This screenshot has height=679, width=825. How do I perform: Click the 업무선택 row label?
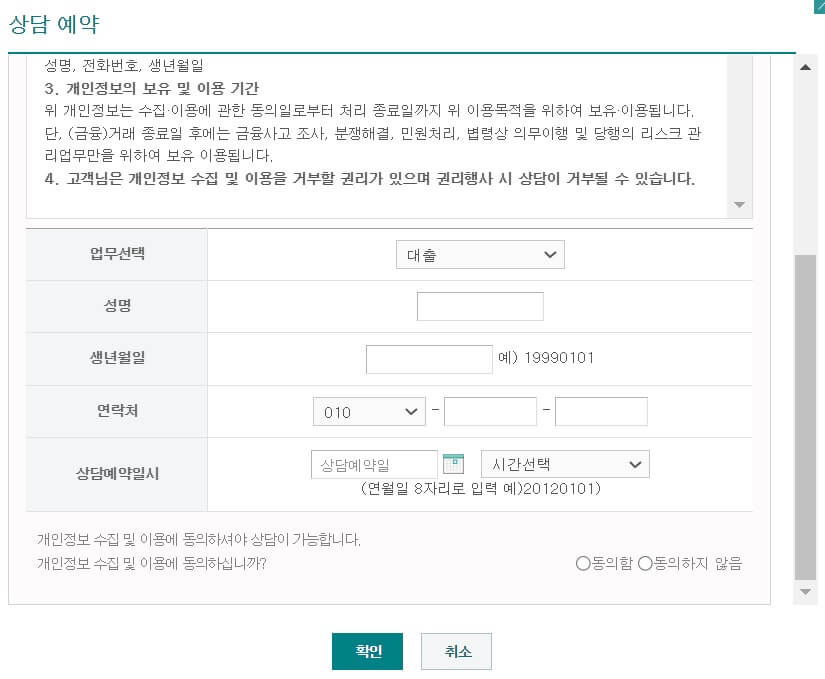[117, 254]
